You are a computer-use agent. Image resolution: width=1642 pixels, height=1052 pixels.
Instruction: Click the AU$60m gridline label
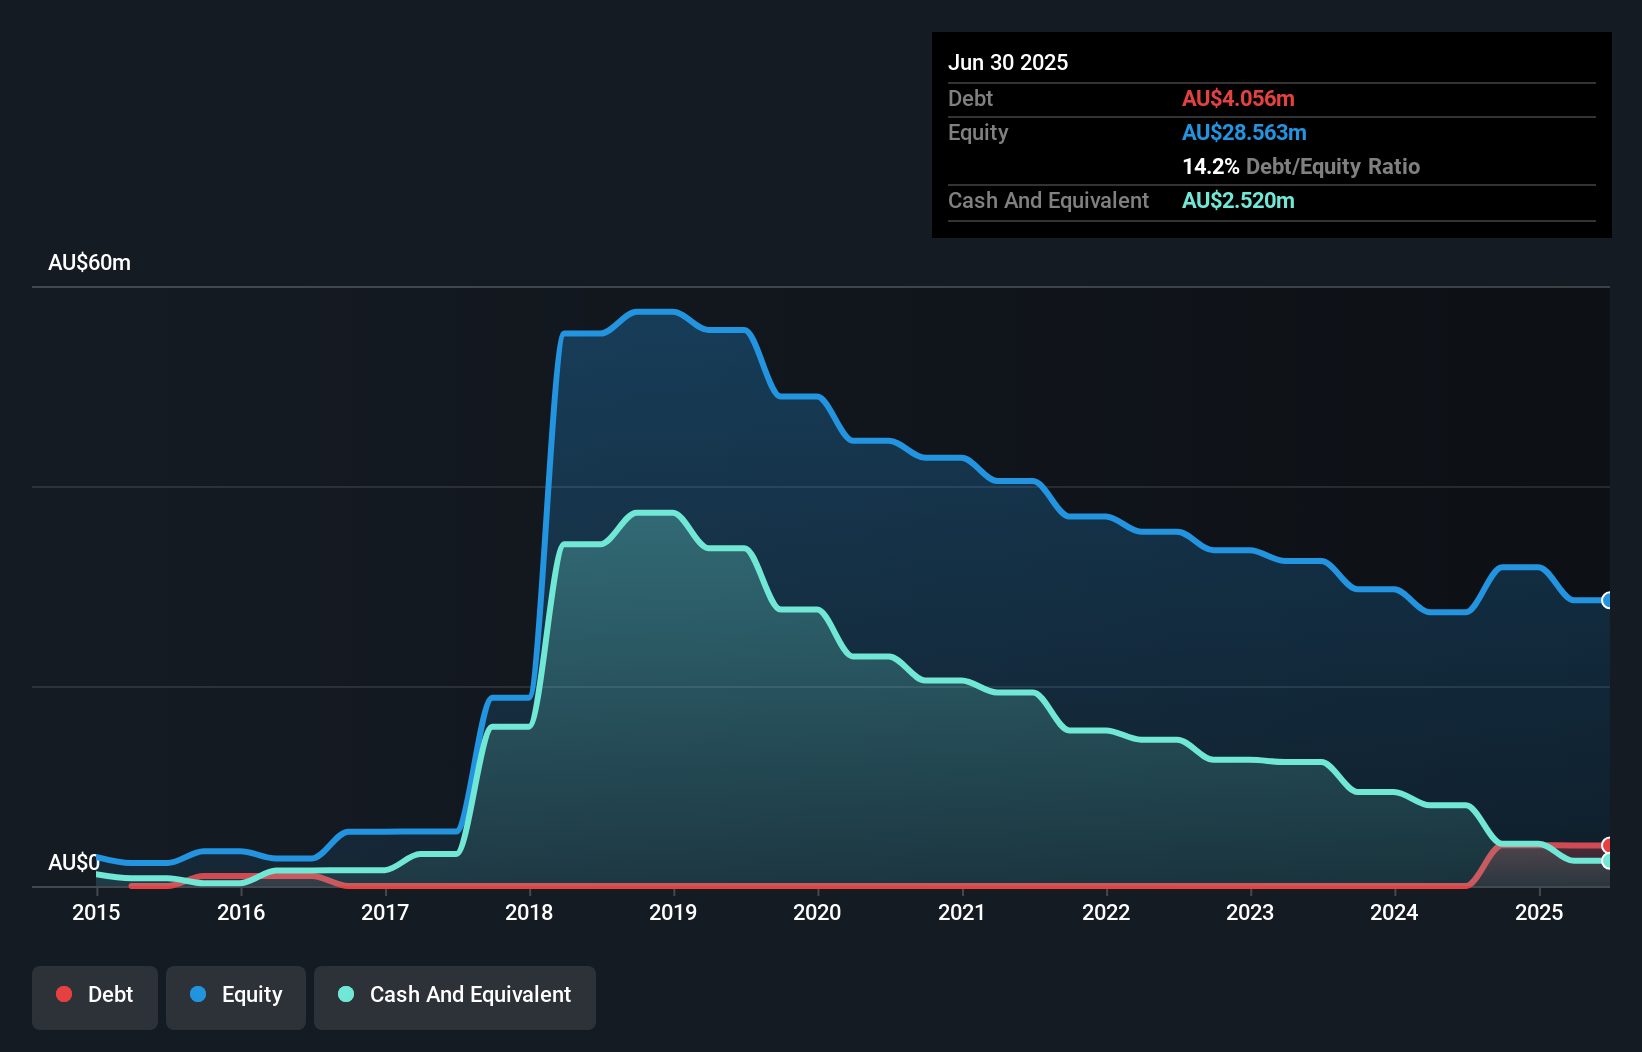point(90,262)
